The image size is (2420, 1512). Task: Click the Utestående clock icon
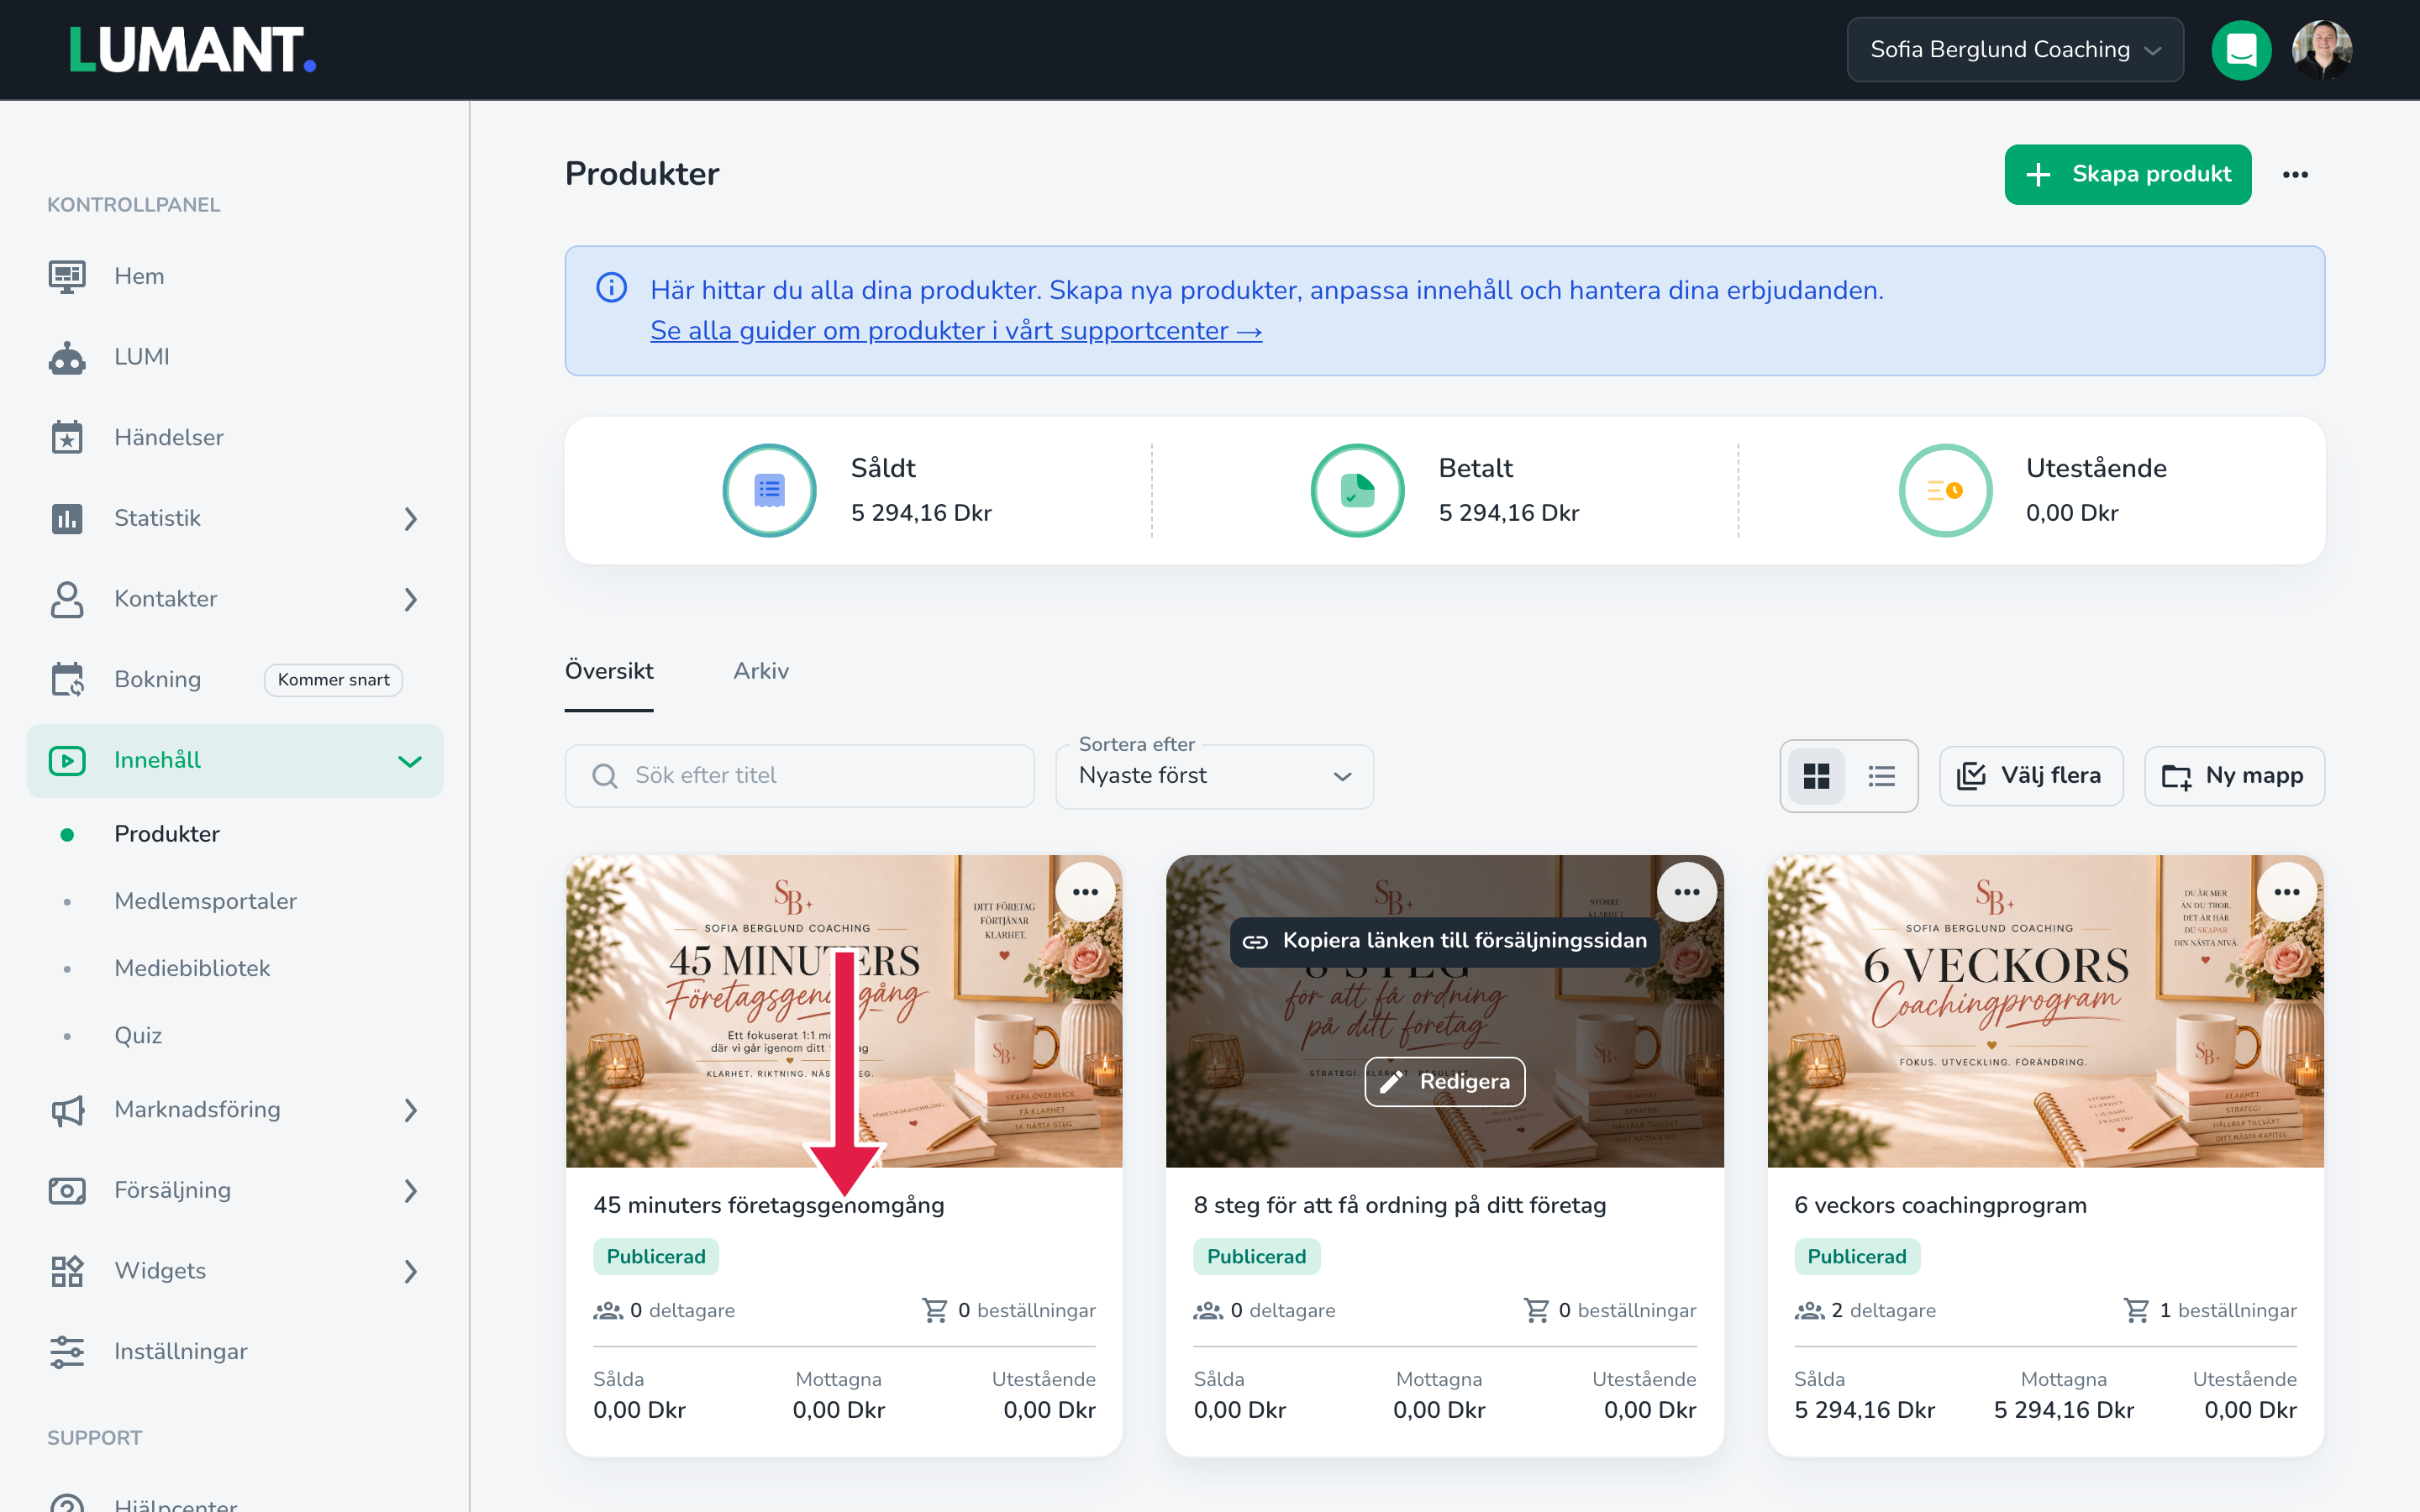pyautogui.click(x=1945, y=490)
